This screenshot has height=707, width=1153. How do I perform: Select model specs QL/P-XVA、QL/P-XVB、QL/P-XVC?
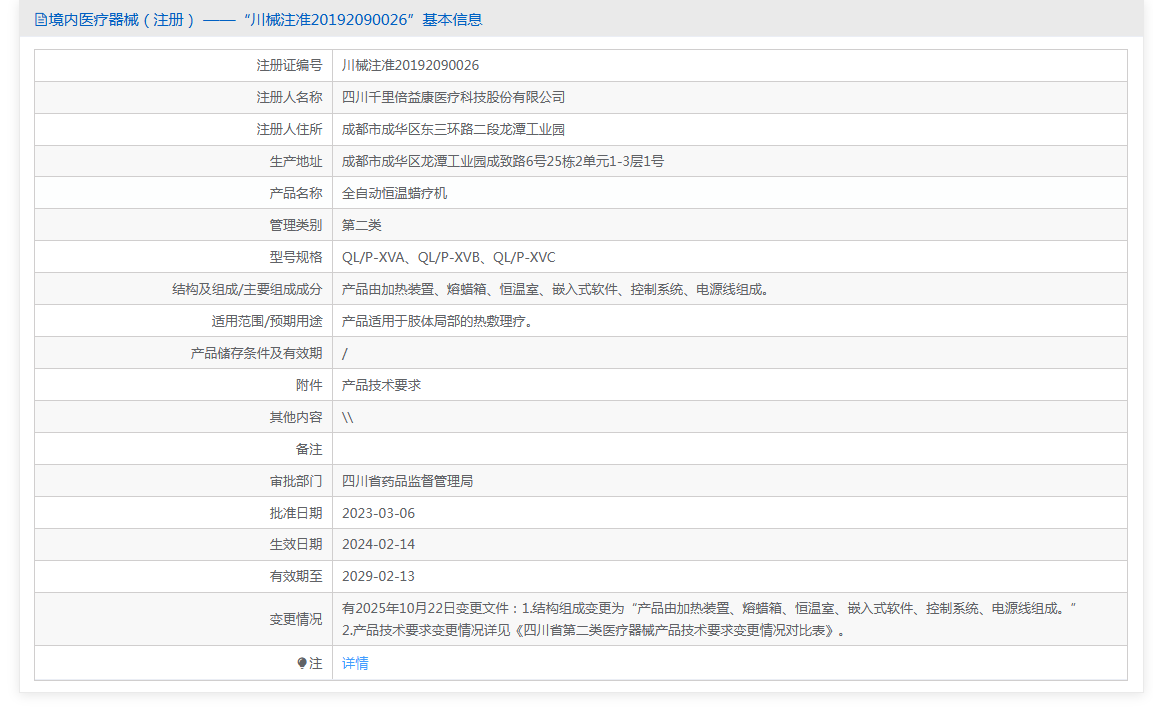(449, 257)
